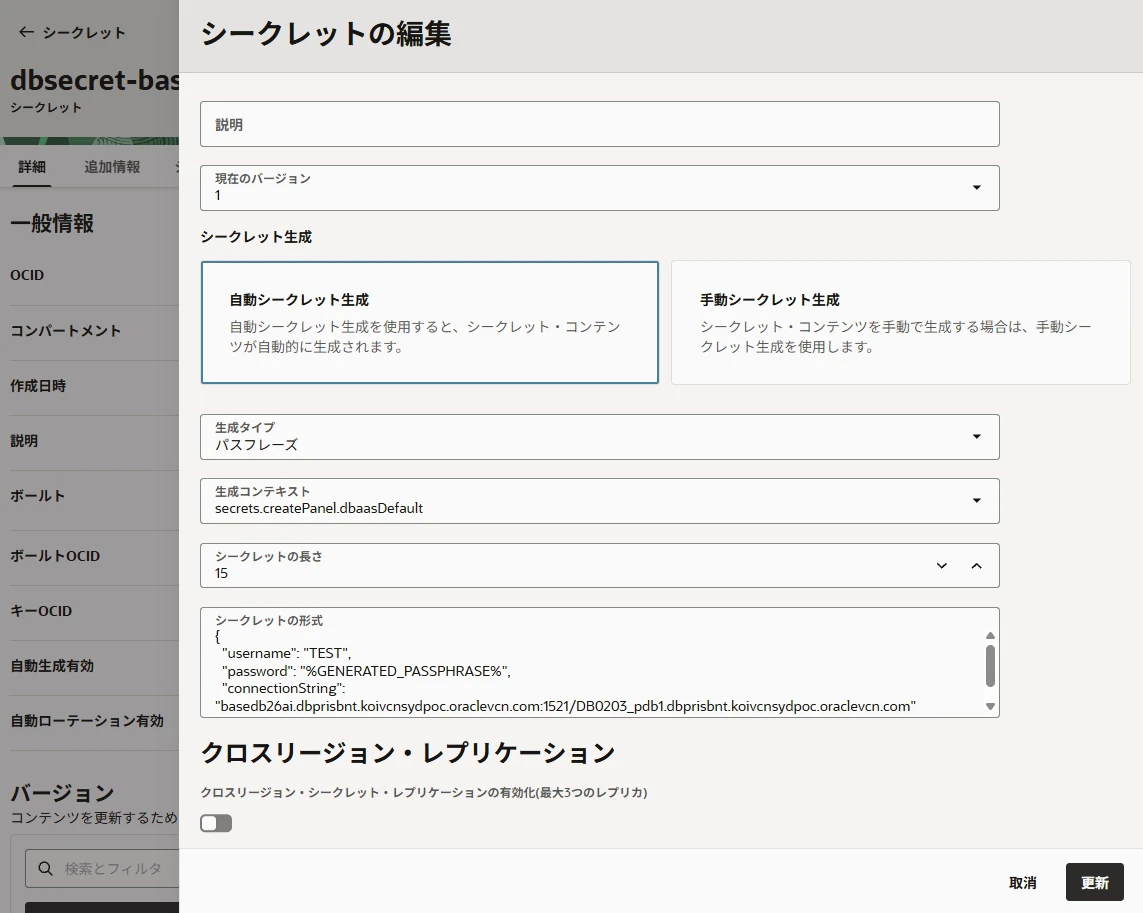Viewport: 1143px width, 913px height.
Task: Click the 作成日時 row label
Action: pos(38,386)
